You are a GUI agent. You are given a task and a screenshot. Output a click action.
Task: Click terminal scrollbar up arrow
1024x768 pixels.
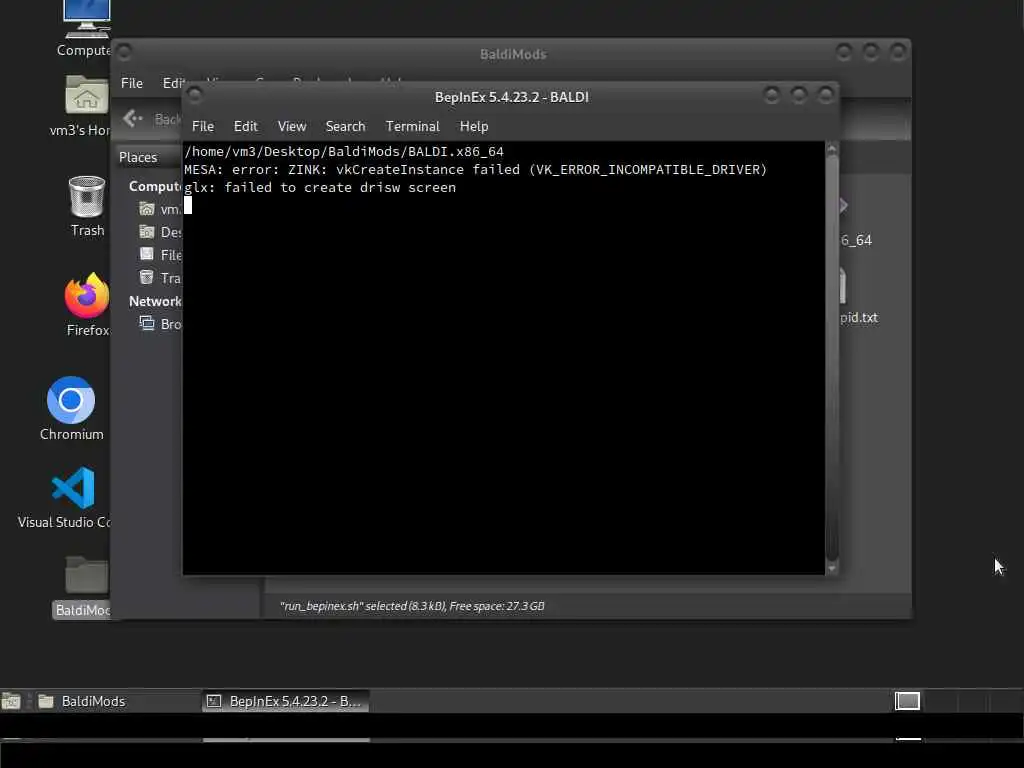click(831, 149)
